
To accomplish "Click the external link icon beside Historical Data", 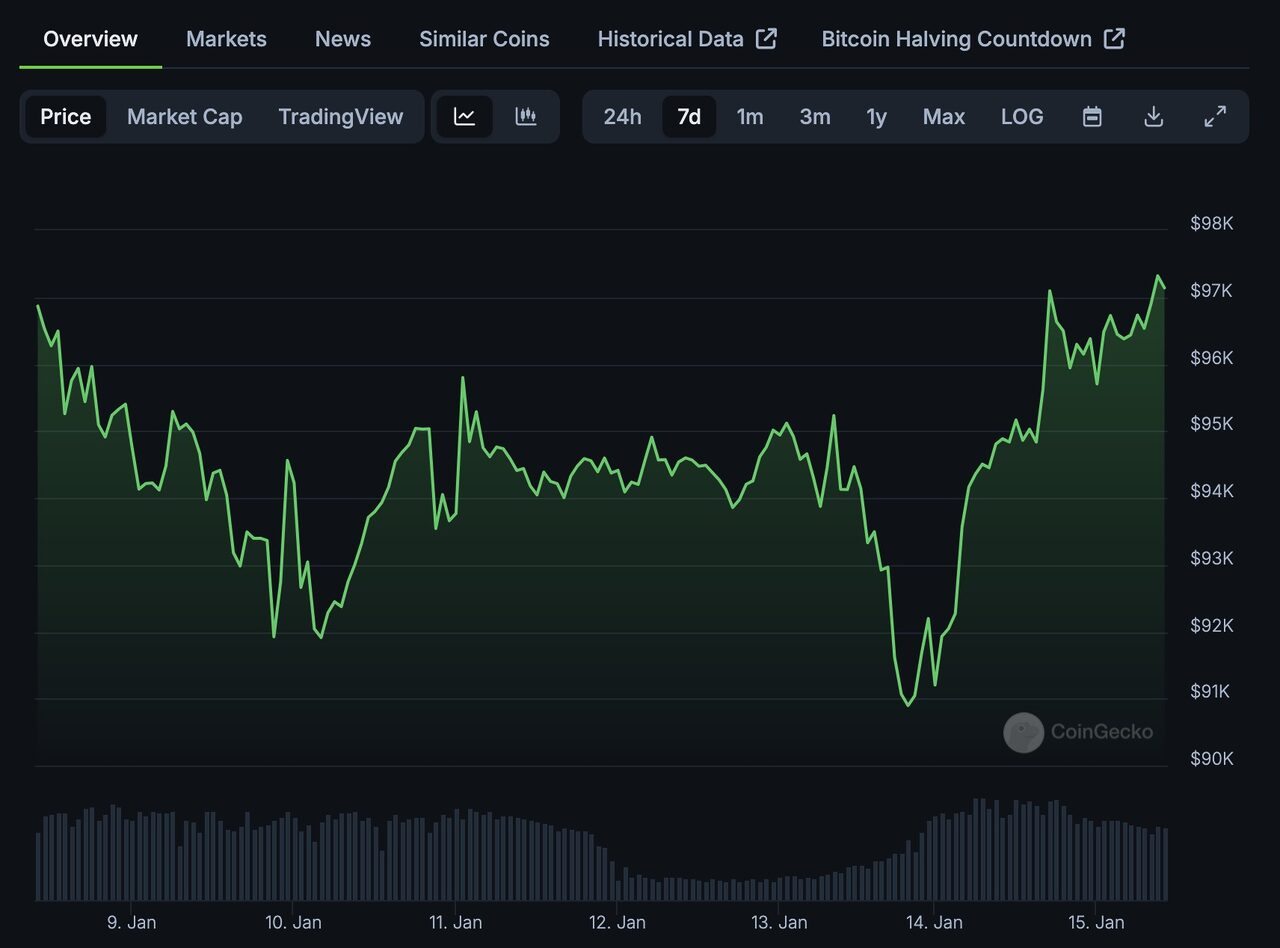I will [x=766, y=39].
